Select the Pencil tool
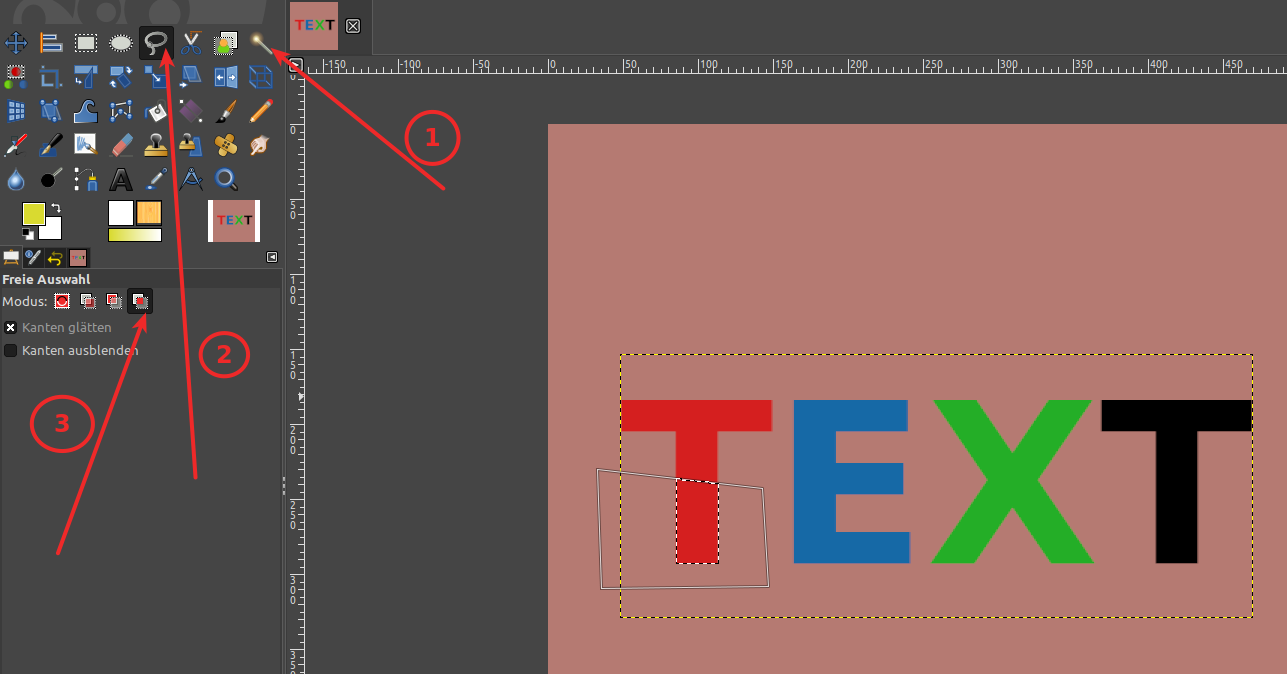This screenshot has height=674, width=1287. tap(261, 111)
